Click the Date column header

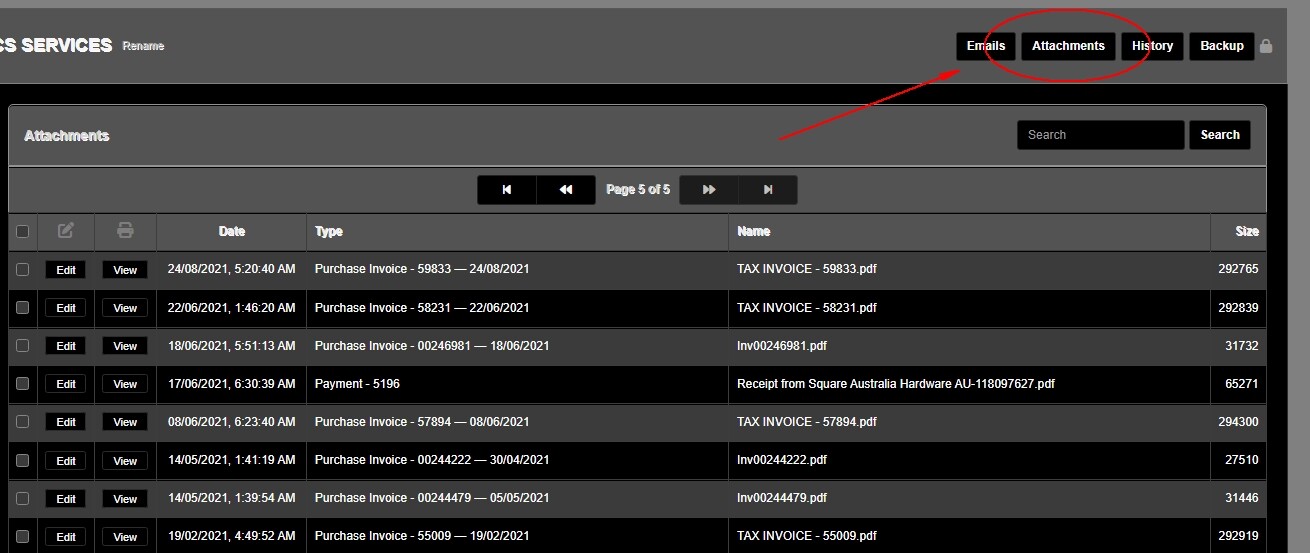pos(232,231)
